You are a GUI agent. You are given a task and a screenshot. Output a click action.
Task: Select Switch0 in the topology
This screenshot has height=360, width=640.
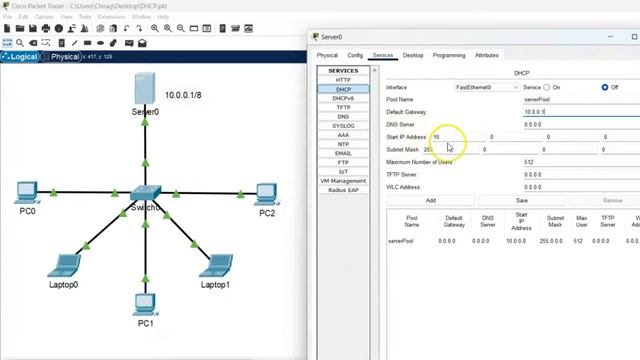pos(145,193)
